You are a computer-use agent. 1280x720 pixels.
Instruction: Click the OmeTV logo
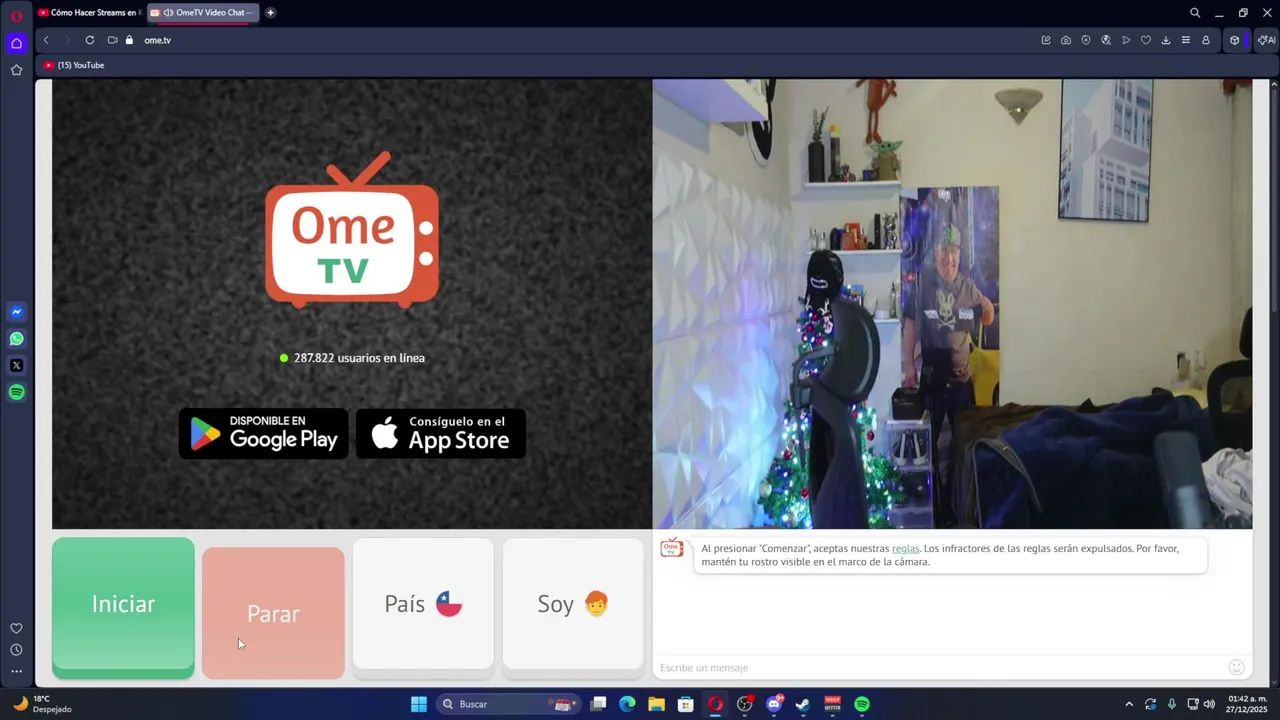352,230
